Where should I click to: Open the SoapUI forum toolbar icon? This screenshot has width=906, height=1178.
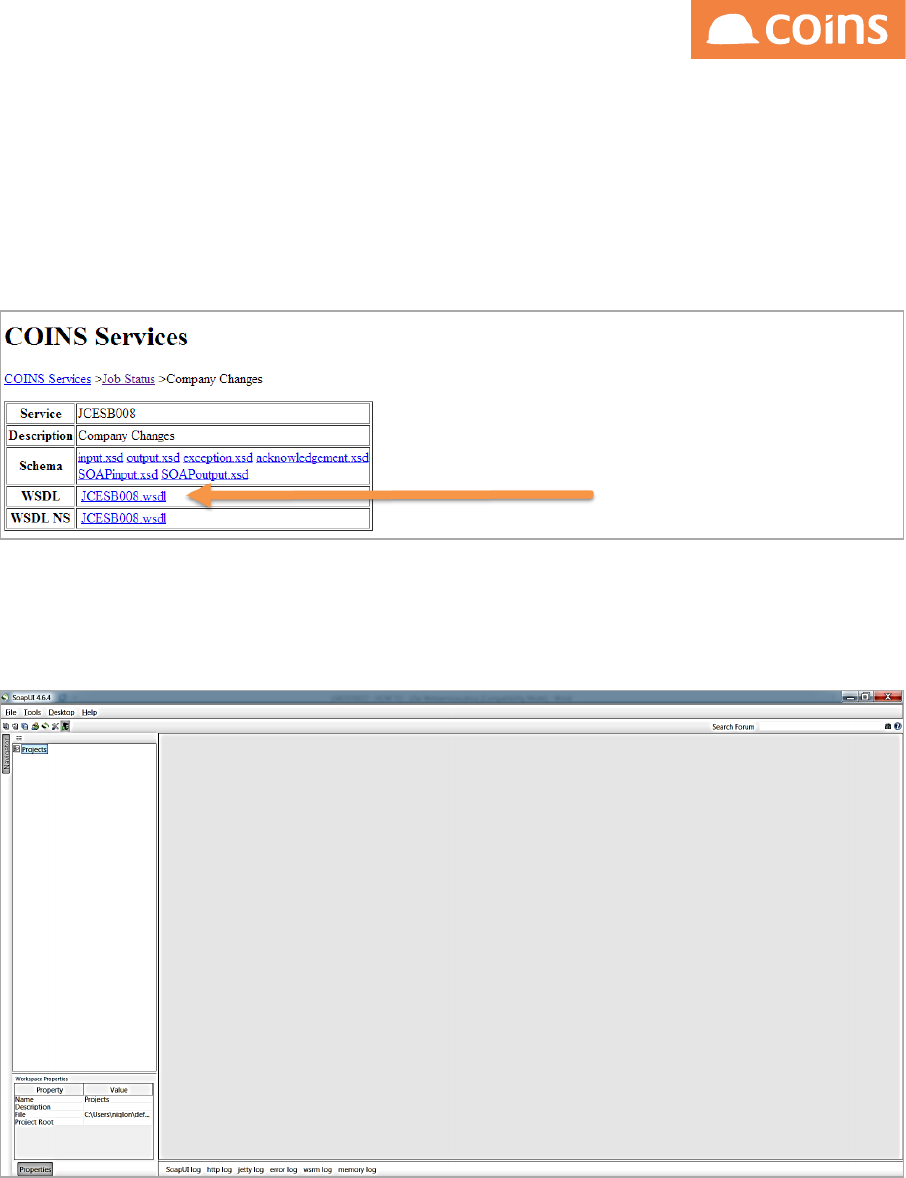pyautogui.click(x=35, y=726)
